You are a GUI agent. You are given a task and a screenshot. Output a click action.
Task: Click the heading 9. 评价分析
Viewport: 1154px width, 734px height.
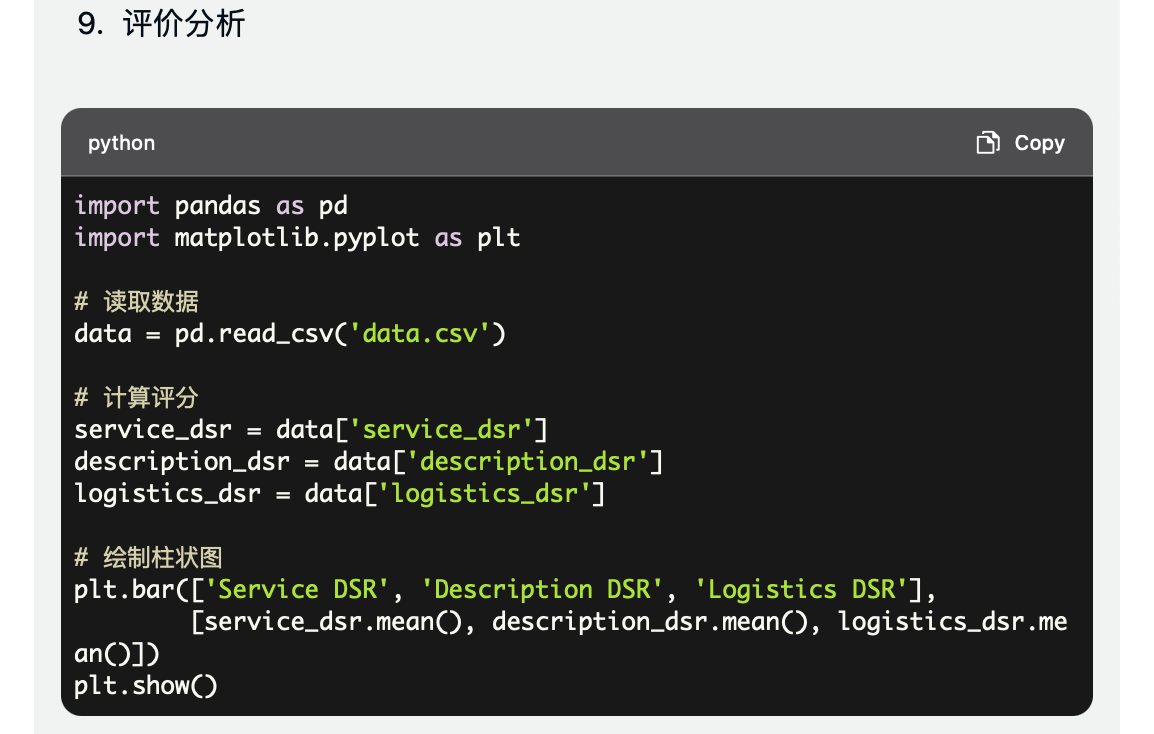coord(161,24)
